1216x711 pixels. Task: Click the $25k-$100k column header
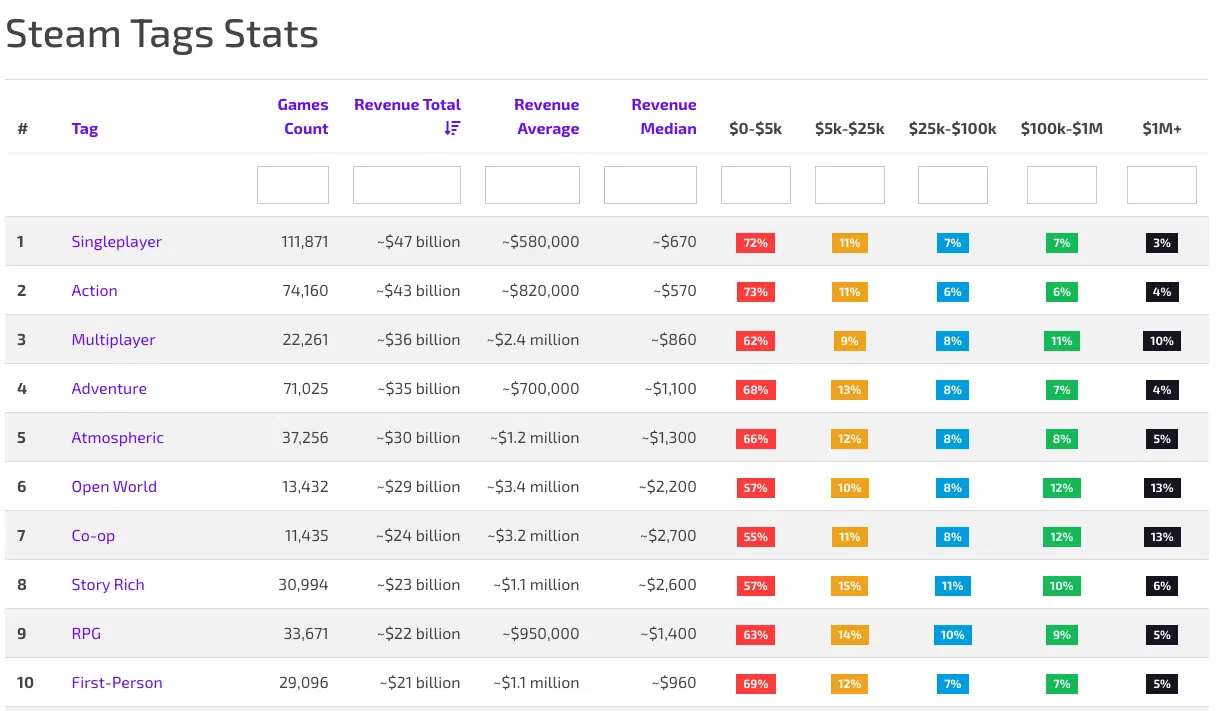pyautogui.click(x=953, y=128)
